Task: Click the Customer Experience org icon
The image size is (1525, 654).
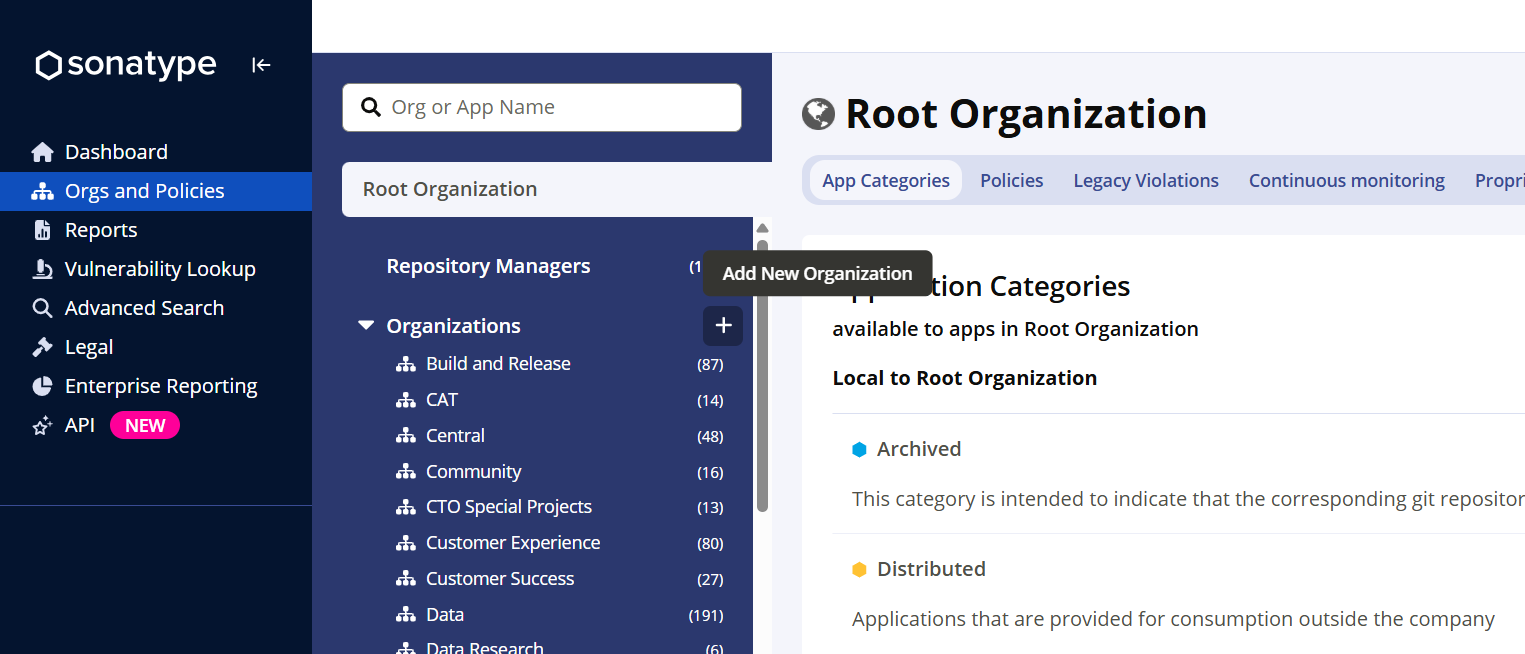Action: (x=405, y=544)
